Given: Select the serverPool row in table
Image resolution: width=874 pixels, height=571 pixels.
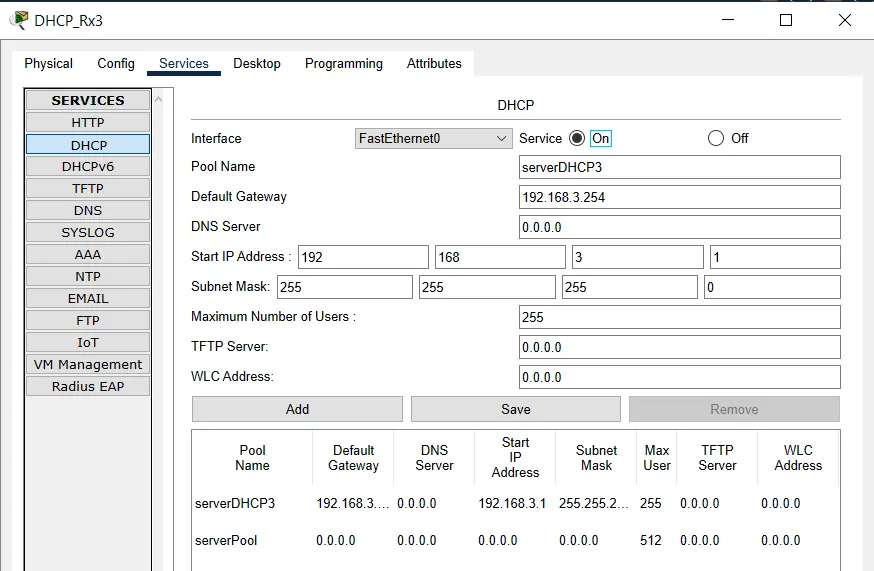Looking at the screenshot, I should coord(226,541).
